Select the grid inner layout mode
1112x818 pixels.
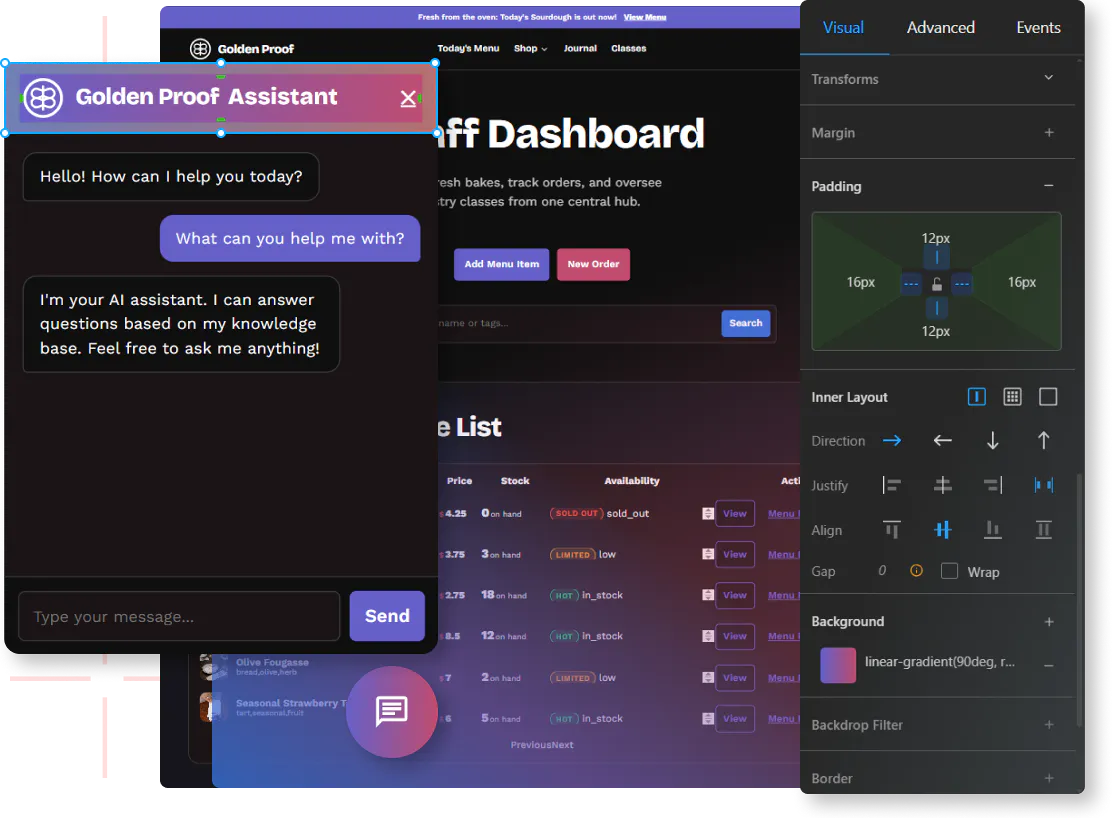click(1013, 397)
